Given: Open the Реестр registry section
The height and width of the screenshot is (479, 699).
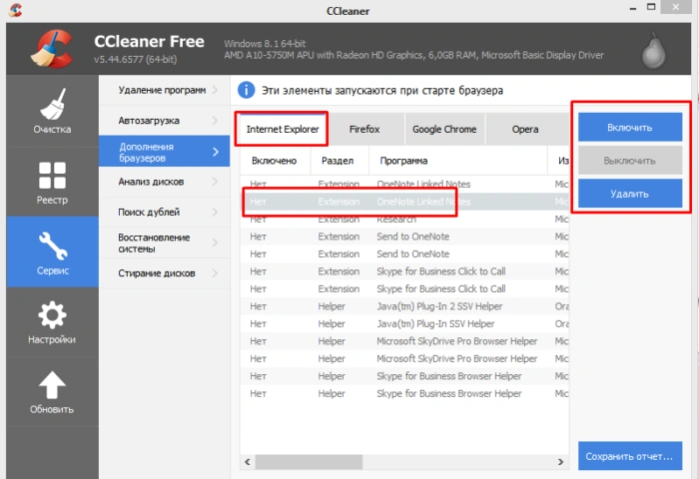Looking at the screenshot, I should [52, 182].
